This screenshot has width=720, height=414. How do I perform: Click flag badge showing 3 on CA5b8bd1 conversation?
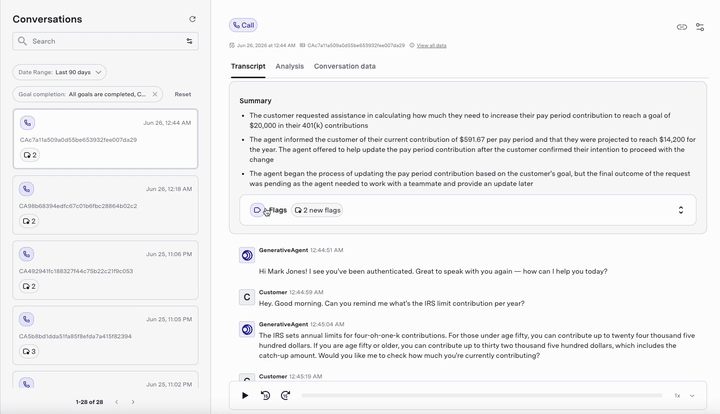[x=29, y=352]
